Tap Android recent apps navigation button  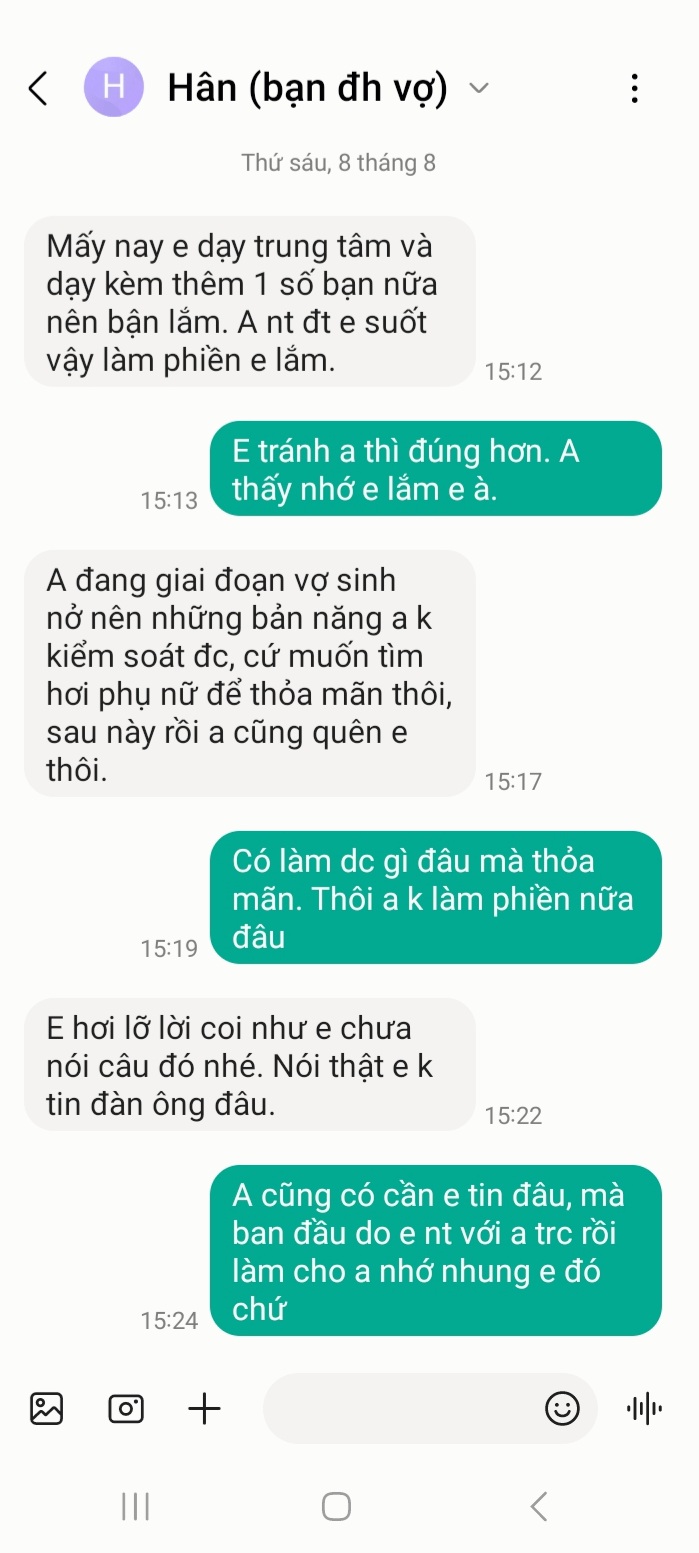tap(135, 1506)
